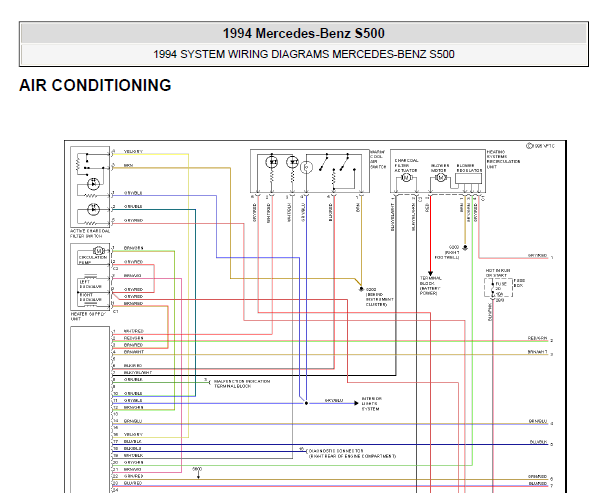Click 'Heating Systems Recirculation Unit' label
Image resolution: width=603 pixels, height=493 pixels.
pos(503,159)
